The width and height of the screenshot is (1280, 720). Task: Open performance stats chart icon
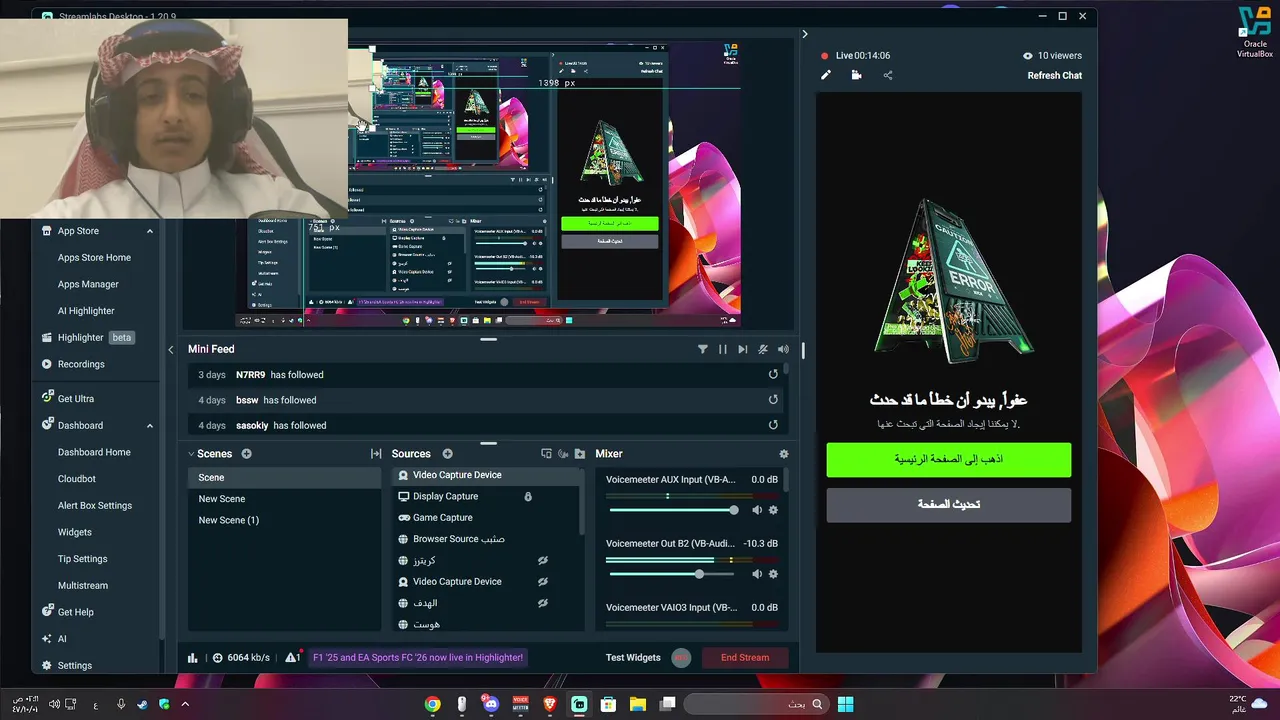[192, 657]
